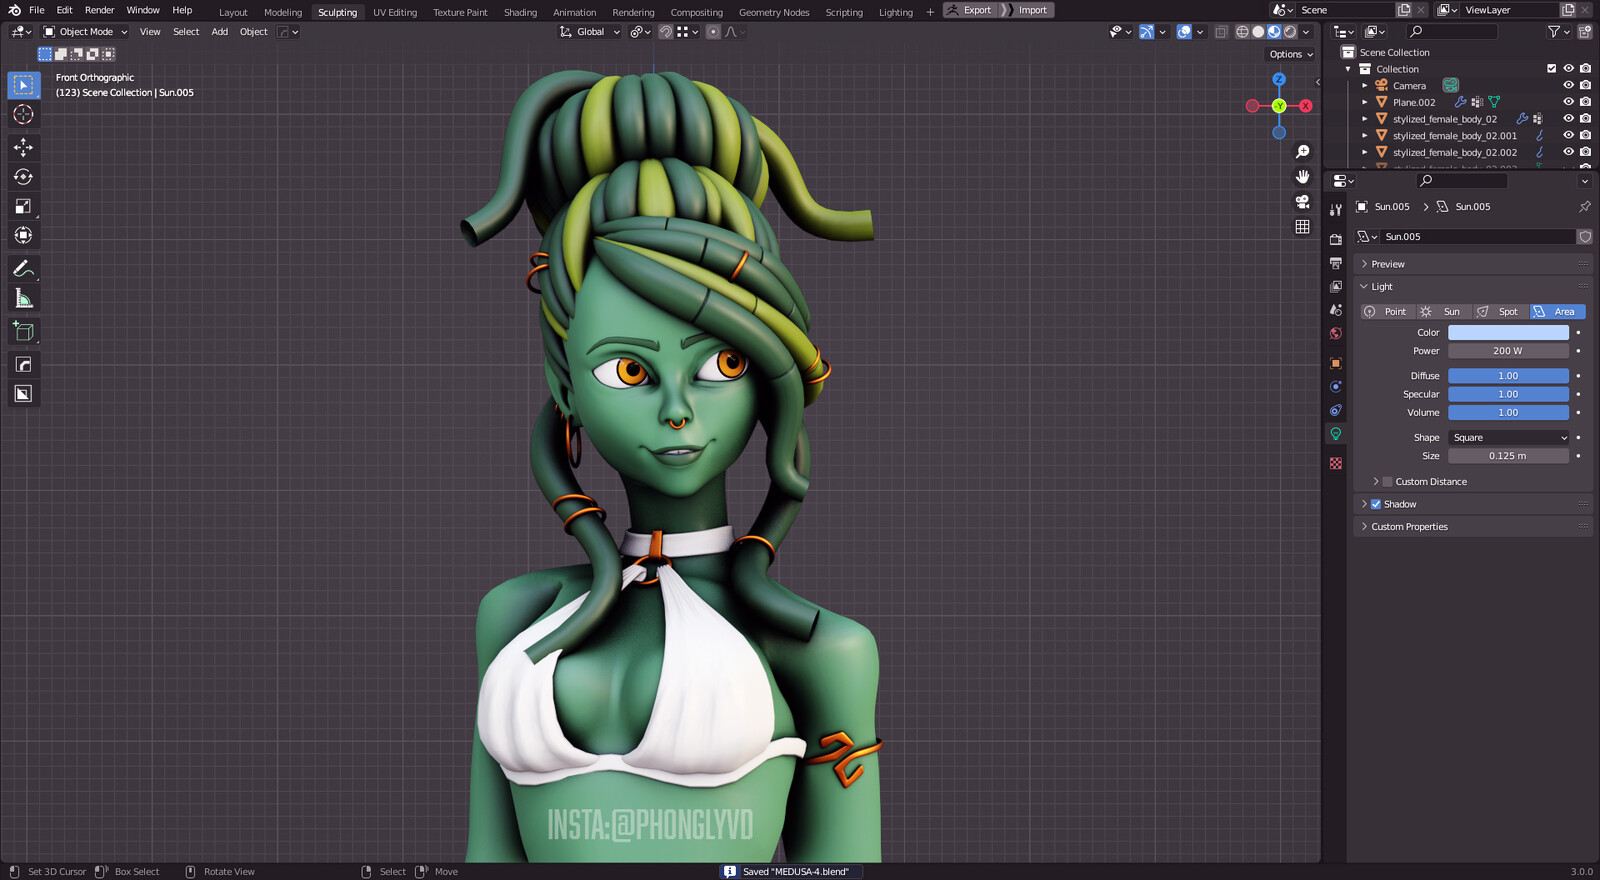Select the Annotate tool
This screenshot has height=880, width=1600.
point(24,269)
